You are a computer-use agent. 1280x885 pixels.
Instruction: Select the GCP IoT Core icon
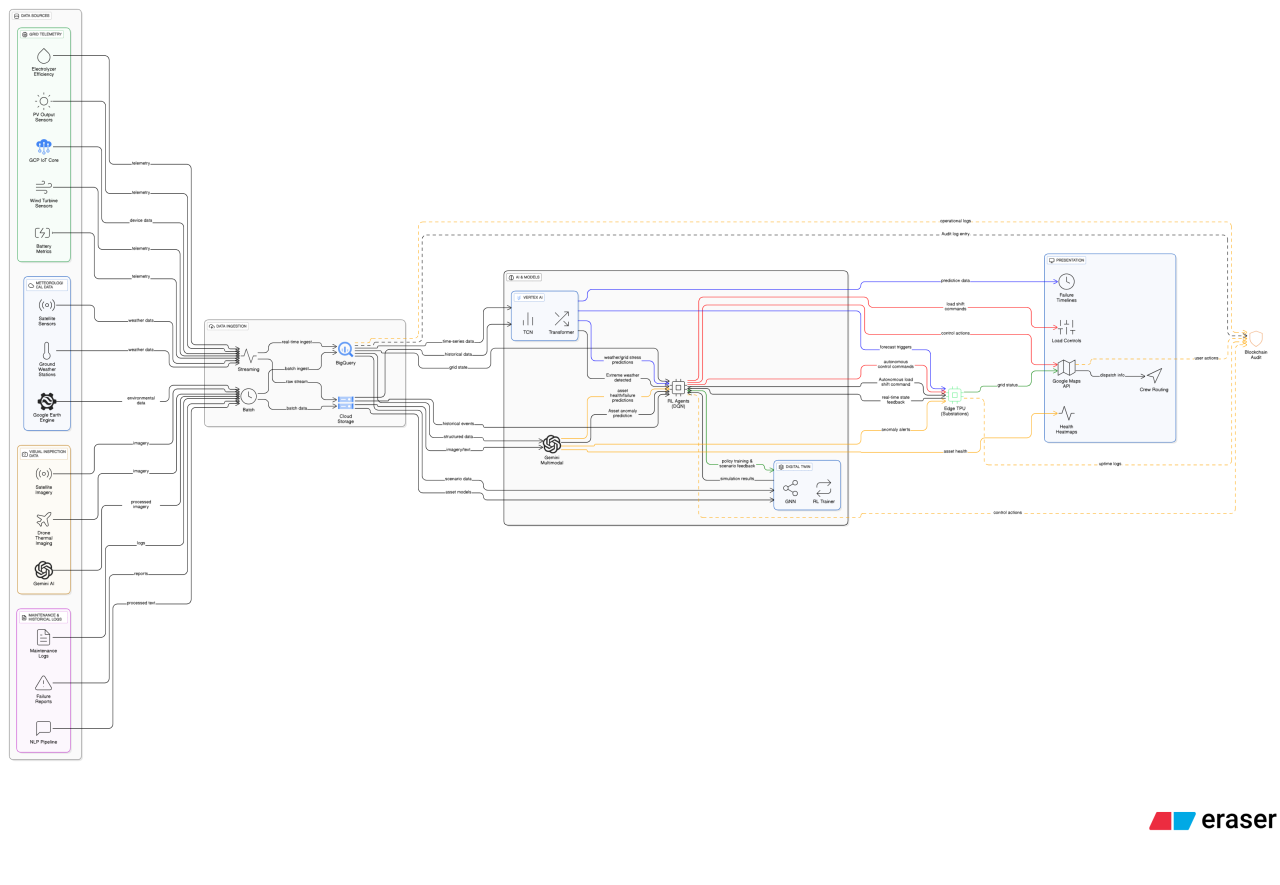coord(43,144)
